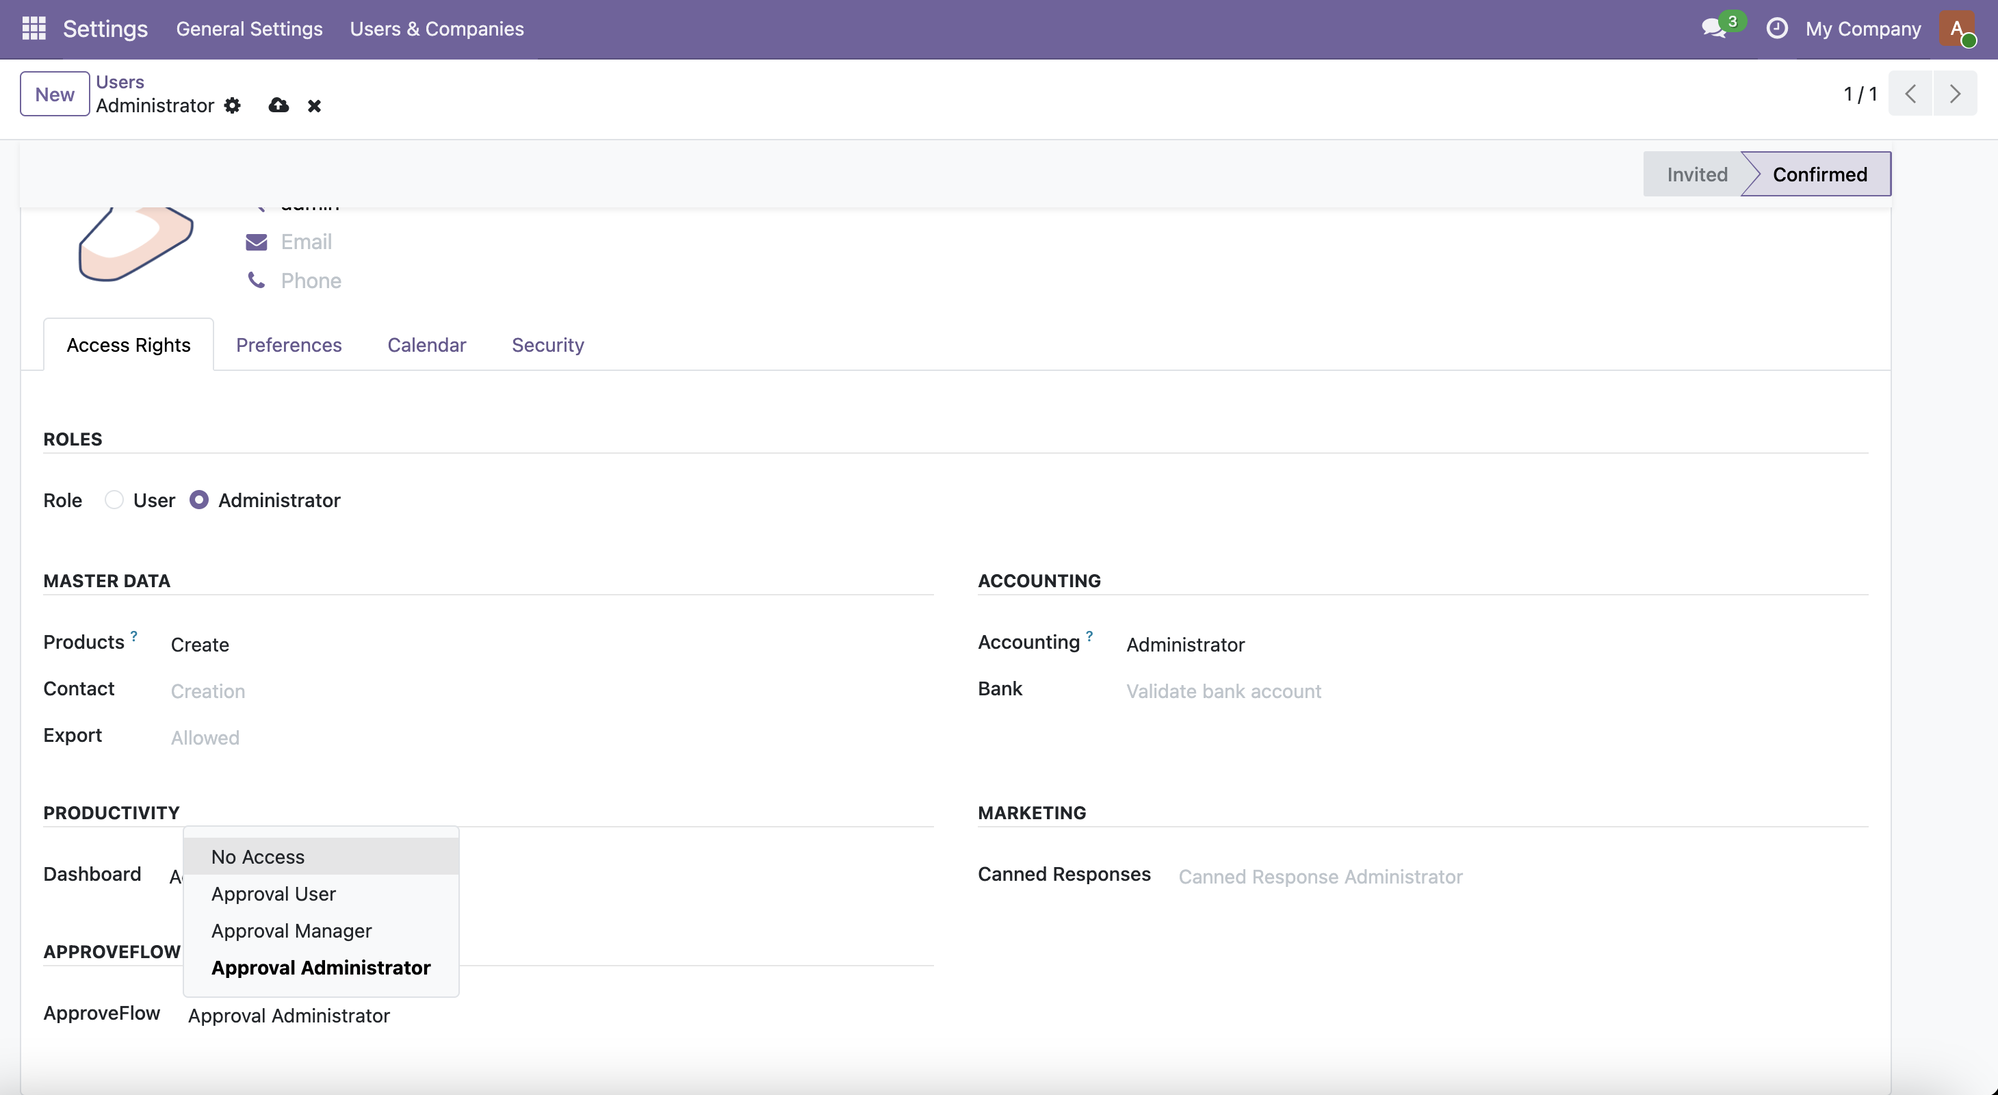This screenshot has height=1095, width=1998.
Task: Pick Approval User from the open dropdown
Action: 273,893
